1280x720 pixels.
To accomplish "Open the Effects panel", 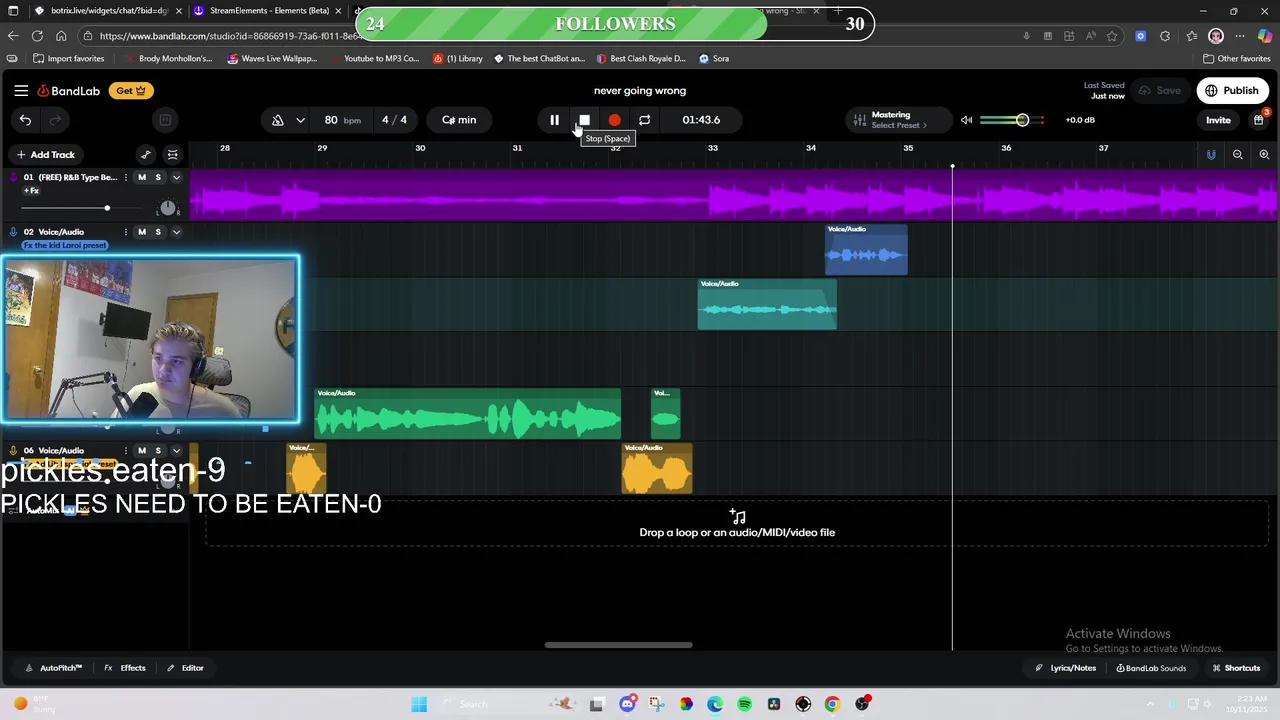I will (x=125, y=668).
